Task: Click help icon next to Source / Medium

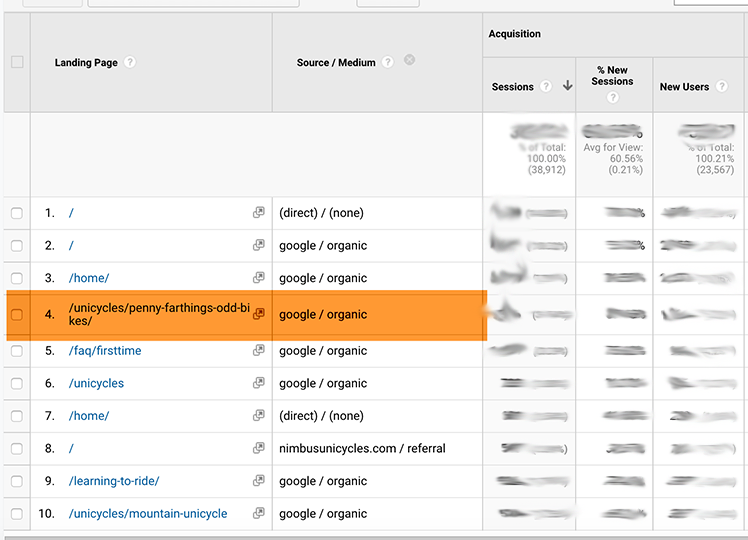Action: pyautogui.click(x=388, y=62)
